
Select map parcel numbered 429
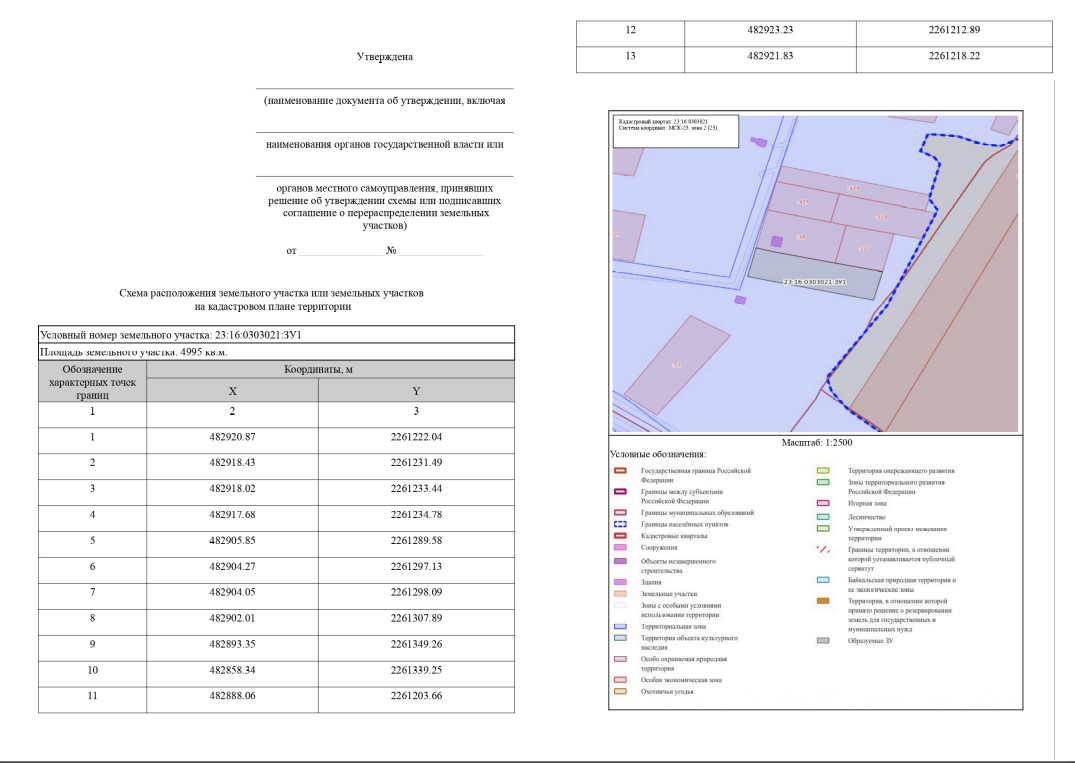click(853, 189)
